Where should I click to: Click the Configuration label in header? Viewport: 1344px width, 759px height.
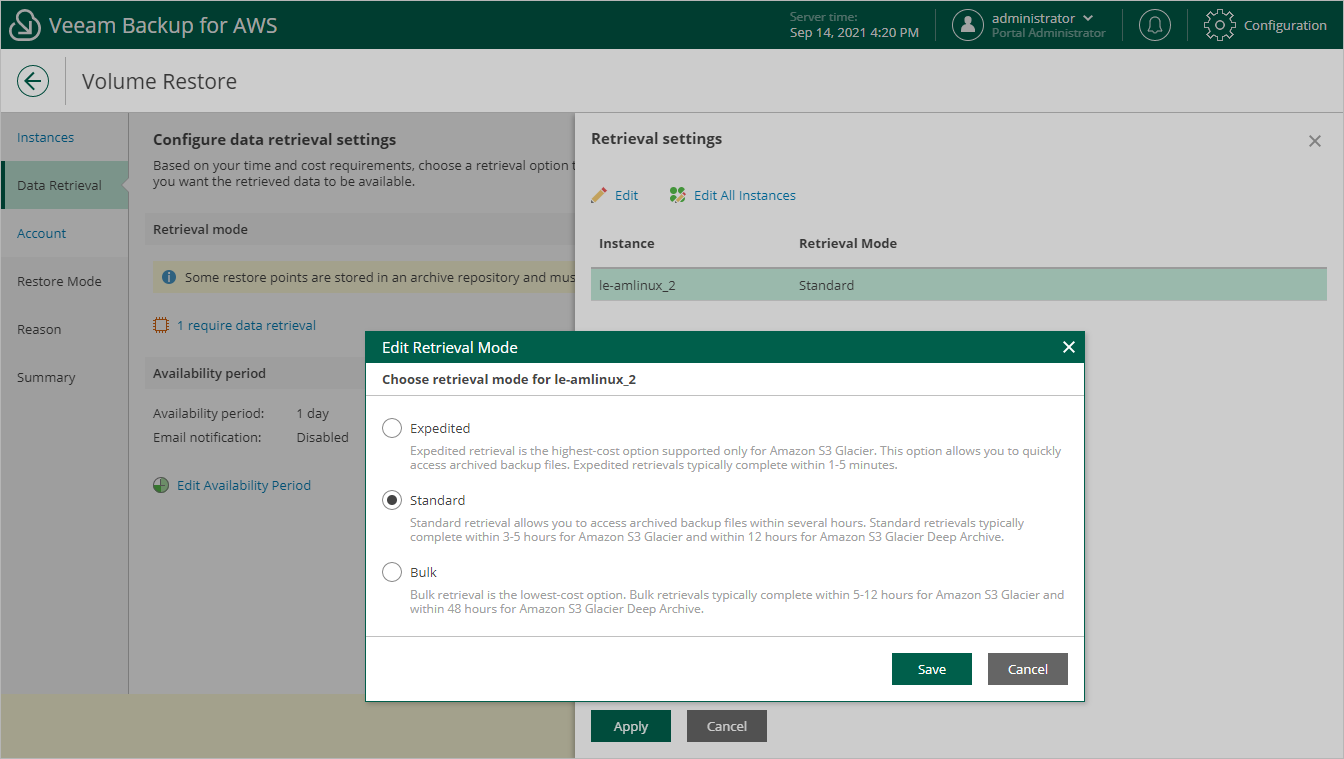coord(1285,25)
